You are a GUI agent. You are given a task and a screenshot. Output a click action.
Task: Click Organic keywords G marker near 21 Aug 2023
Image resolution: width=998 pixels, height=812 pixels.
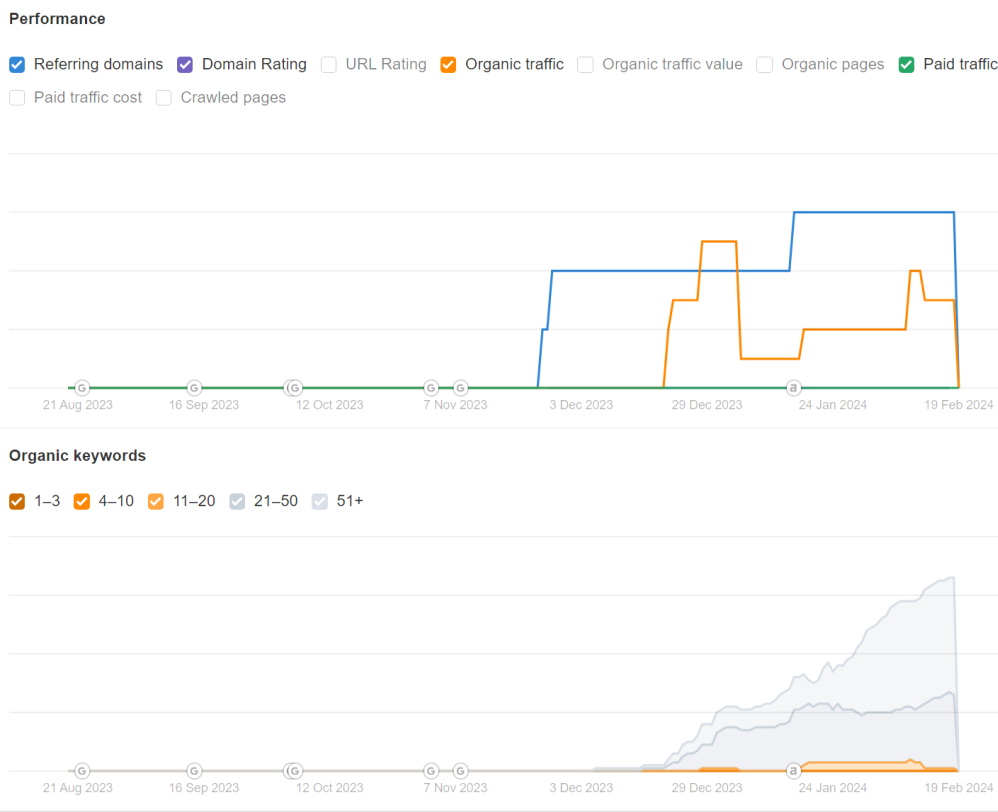[82, 771]
